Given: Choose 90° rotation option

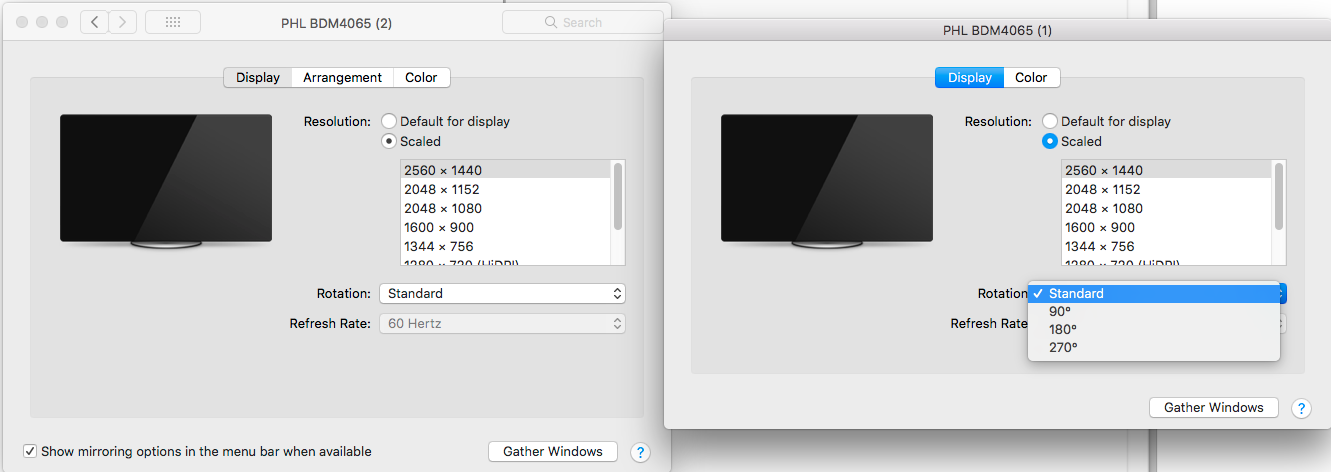Looking at the screenshot, I should pos(1154,311).
